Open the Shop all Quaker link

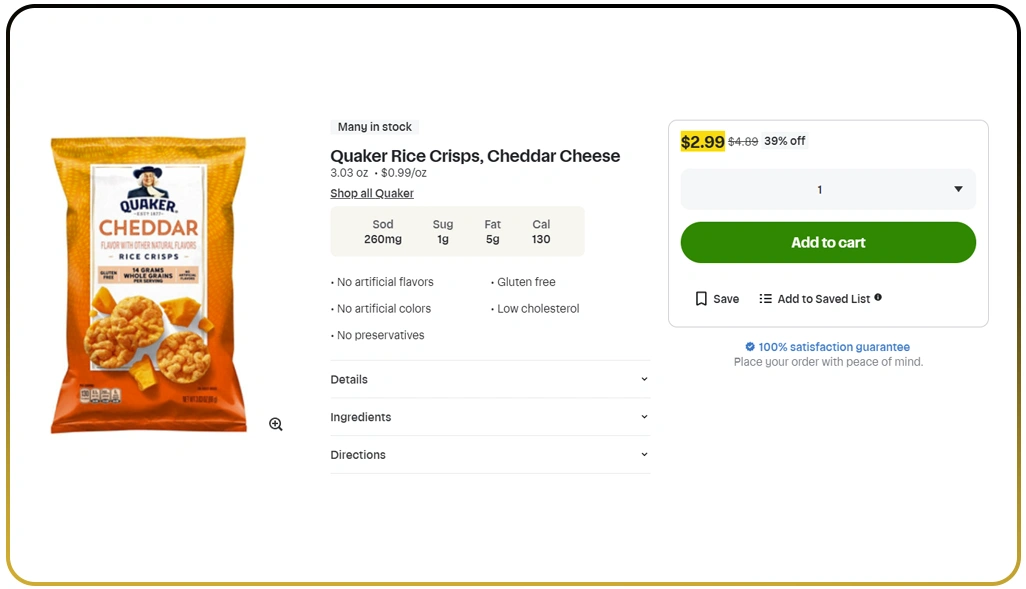372,194
